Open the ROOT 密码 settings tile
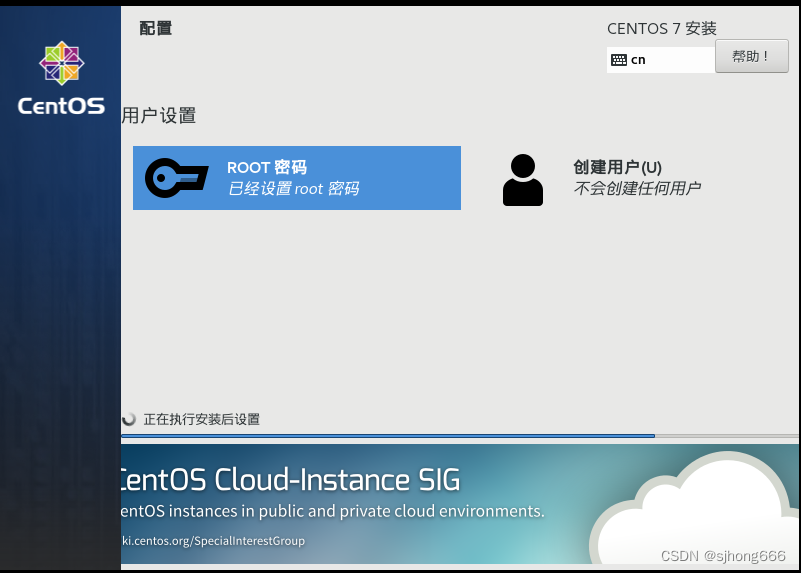The width and height of the screenshot is (801, 573). pos(297,178)
